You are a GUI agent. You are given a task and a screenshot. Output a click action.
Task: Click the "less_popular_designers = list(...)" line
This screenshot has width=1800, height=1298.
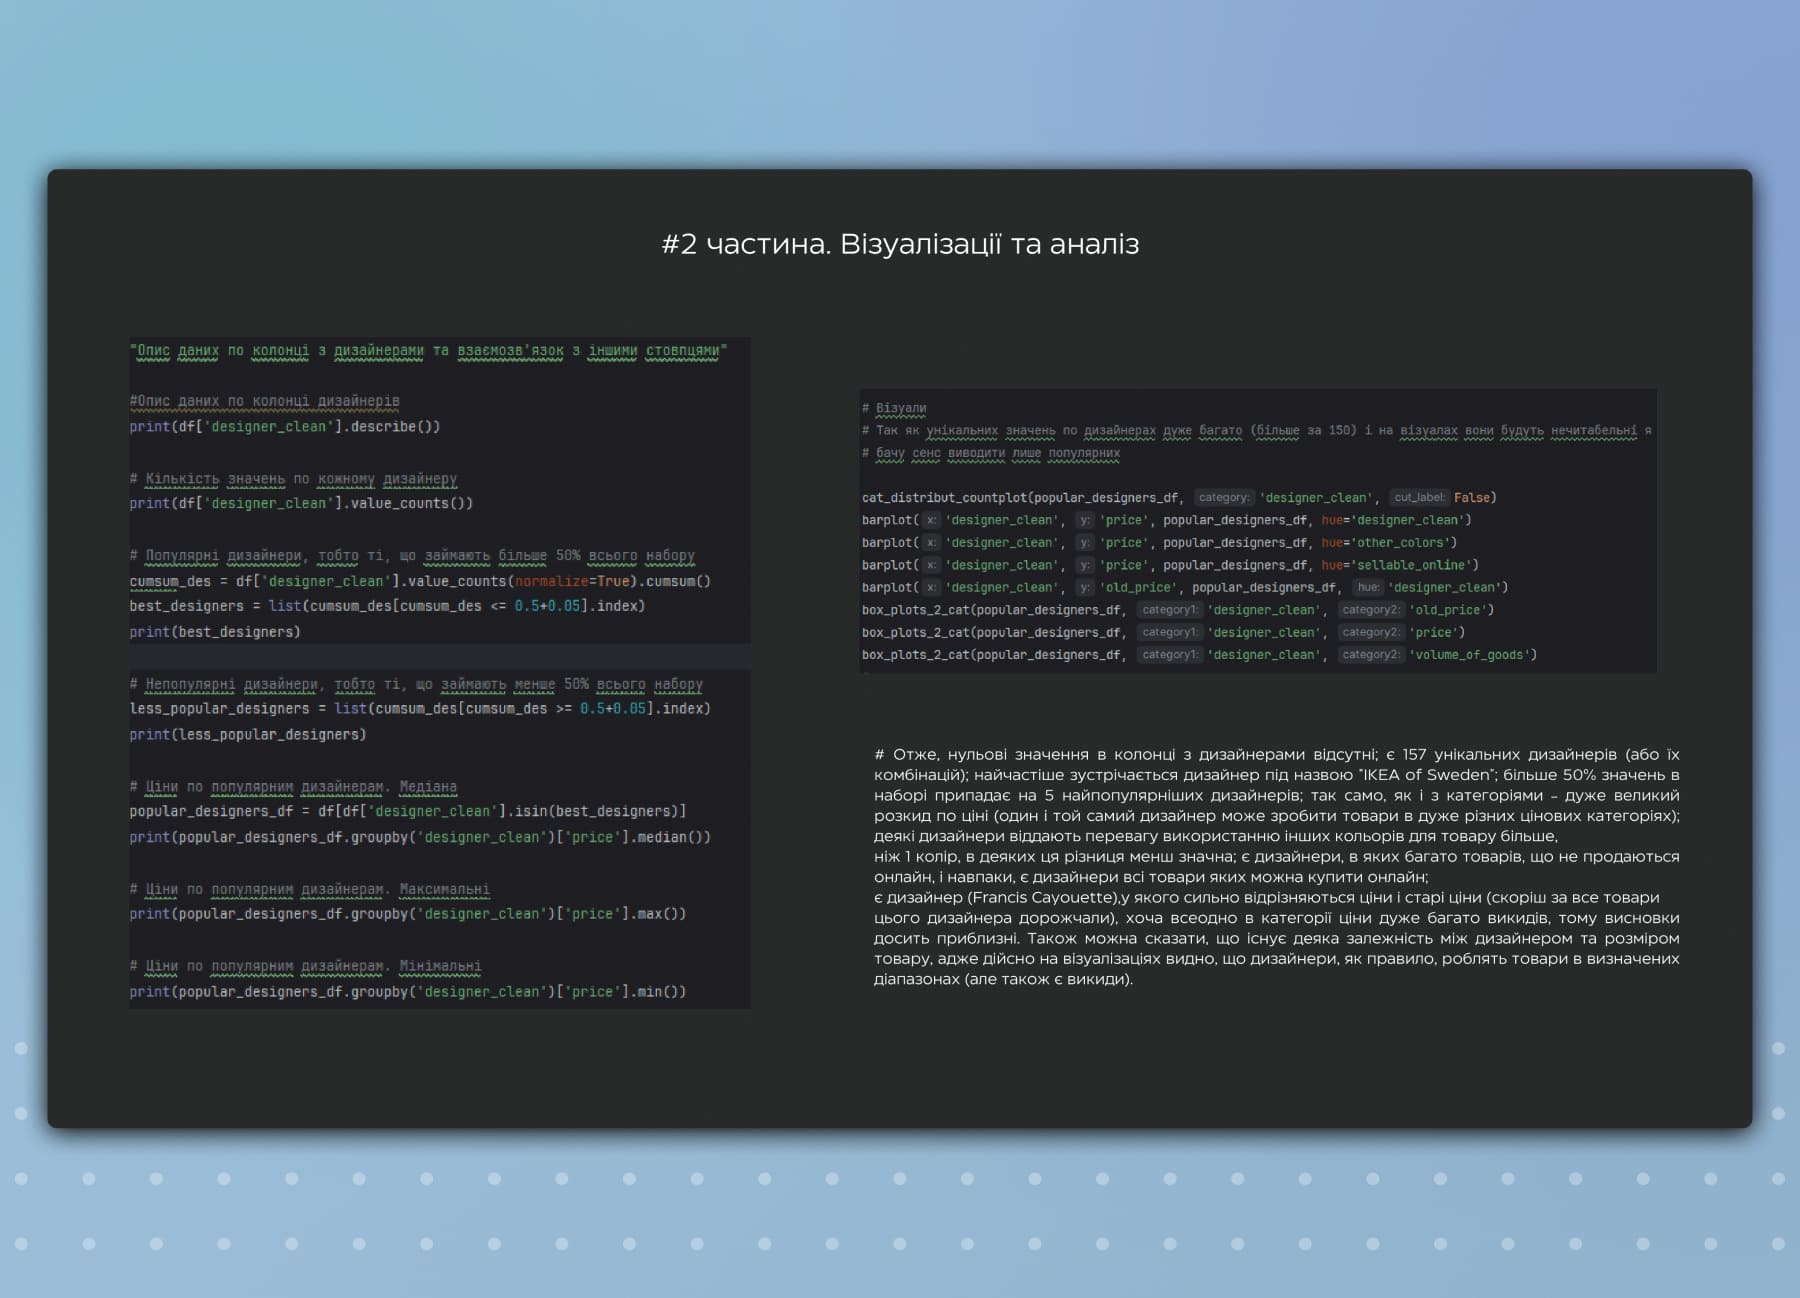420,709
